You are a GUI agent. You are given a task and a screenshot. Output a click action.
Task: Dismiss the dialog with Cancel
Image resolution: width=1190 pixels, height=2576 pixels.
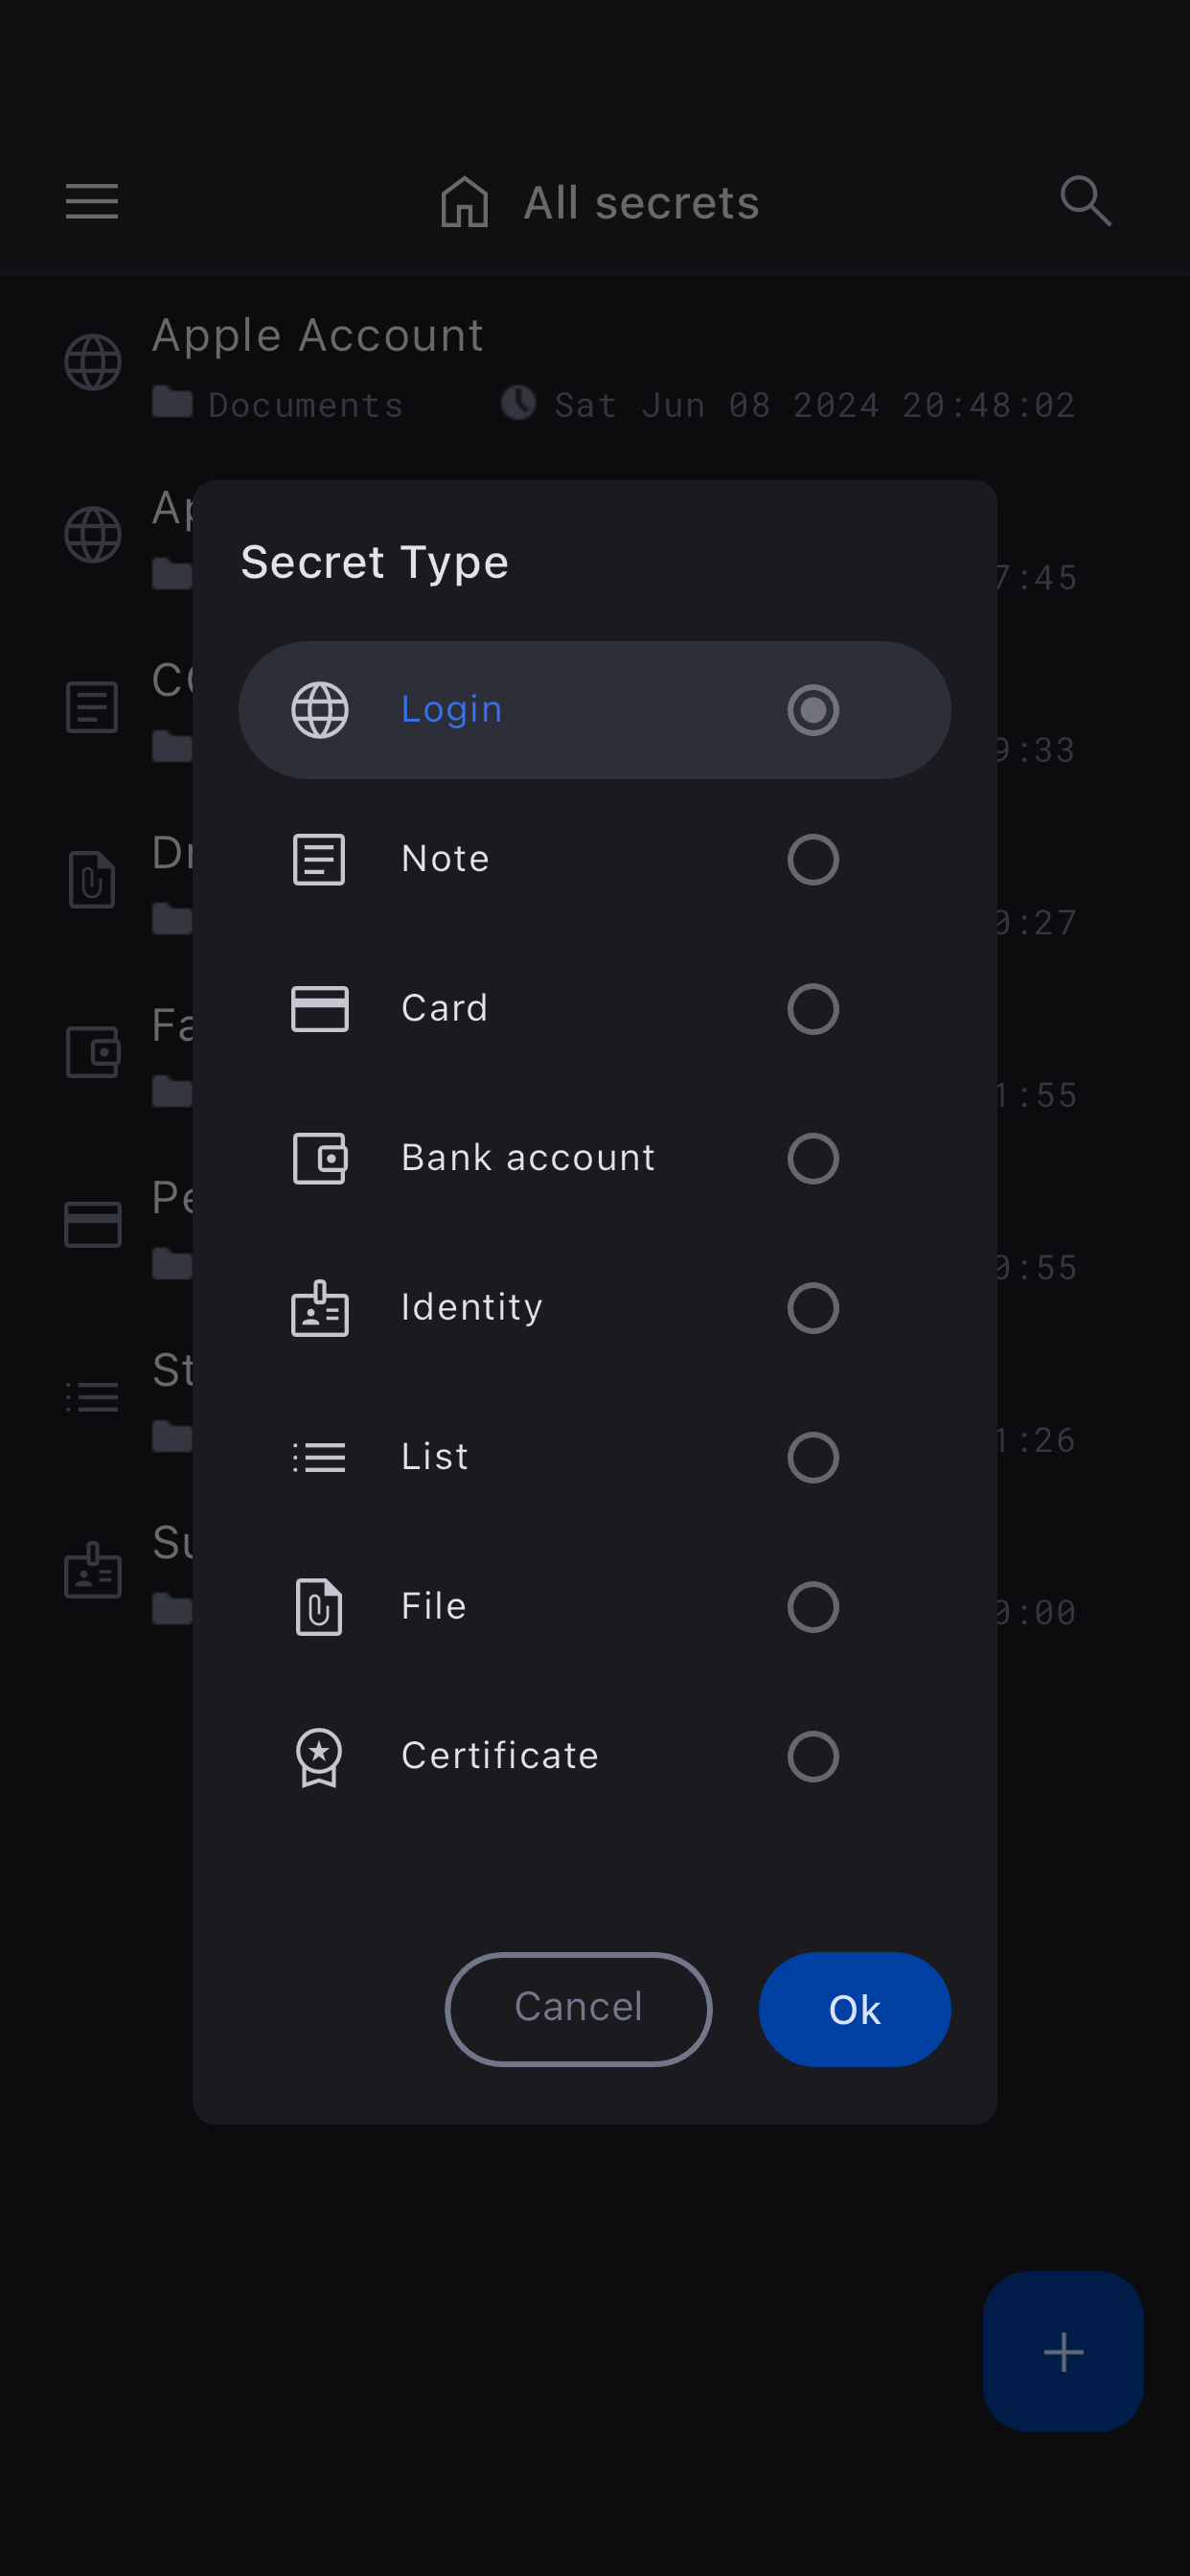[578, 2008]
